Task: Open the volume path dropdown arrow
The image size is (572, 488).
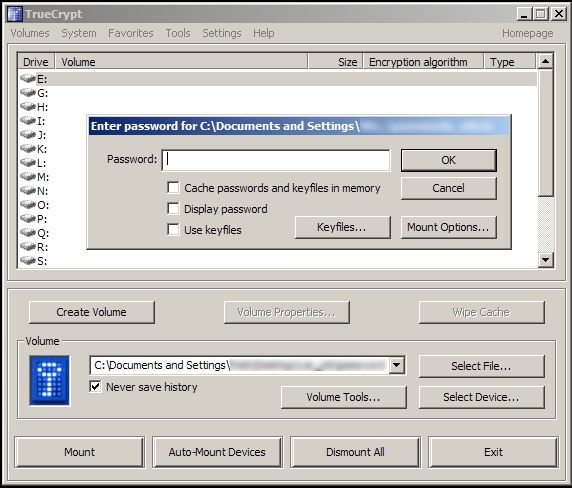Action: click(397, 365)
